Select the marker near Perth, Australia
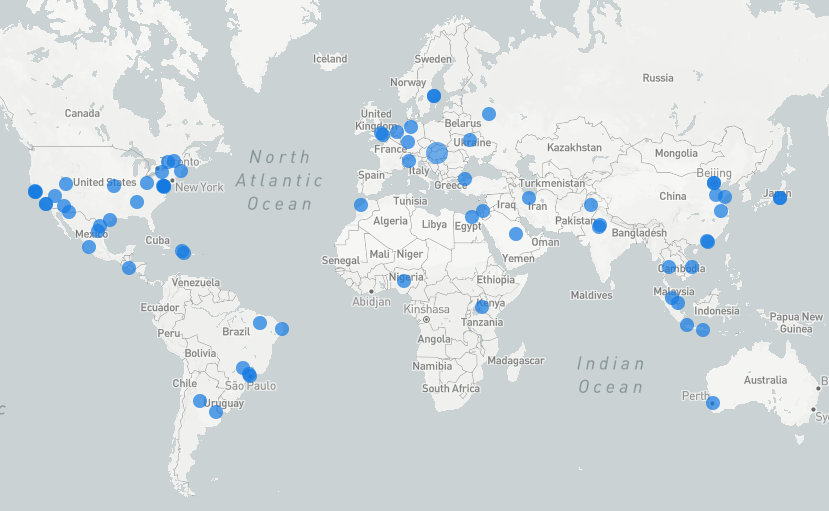The height and width of the screenshot is (511, 829). pyautogui.click(x=713, y=403)
